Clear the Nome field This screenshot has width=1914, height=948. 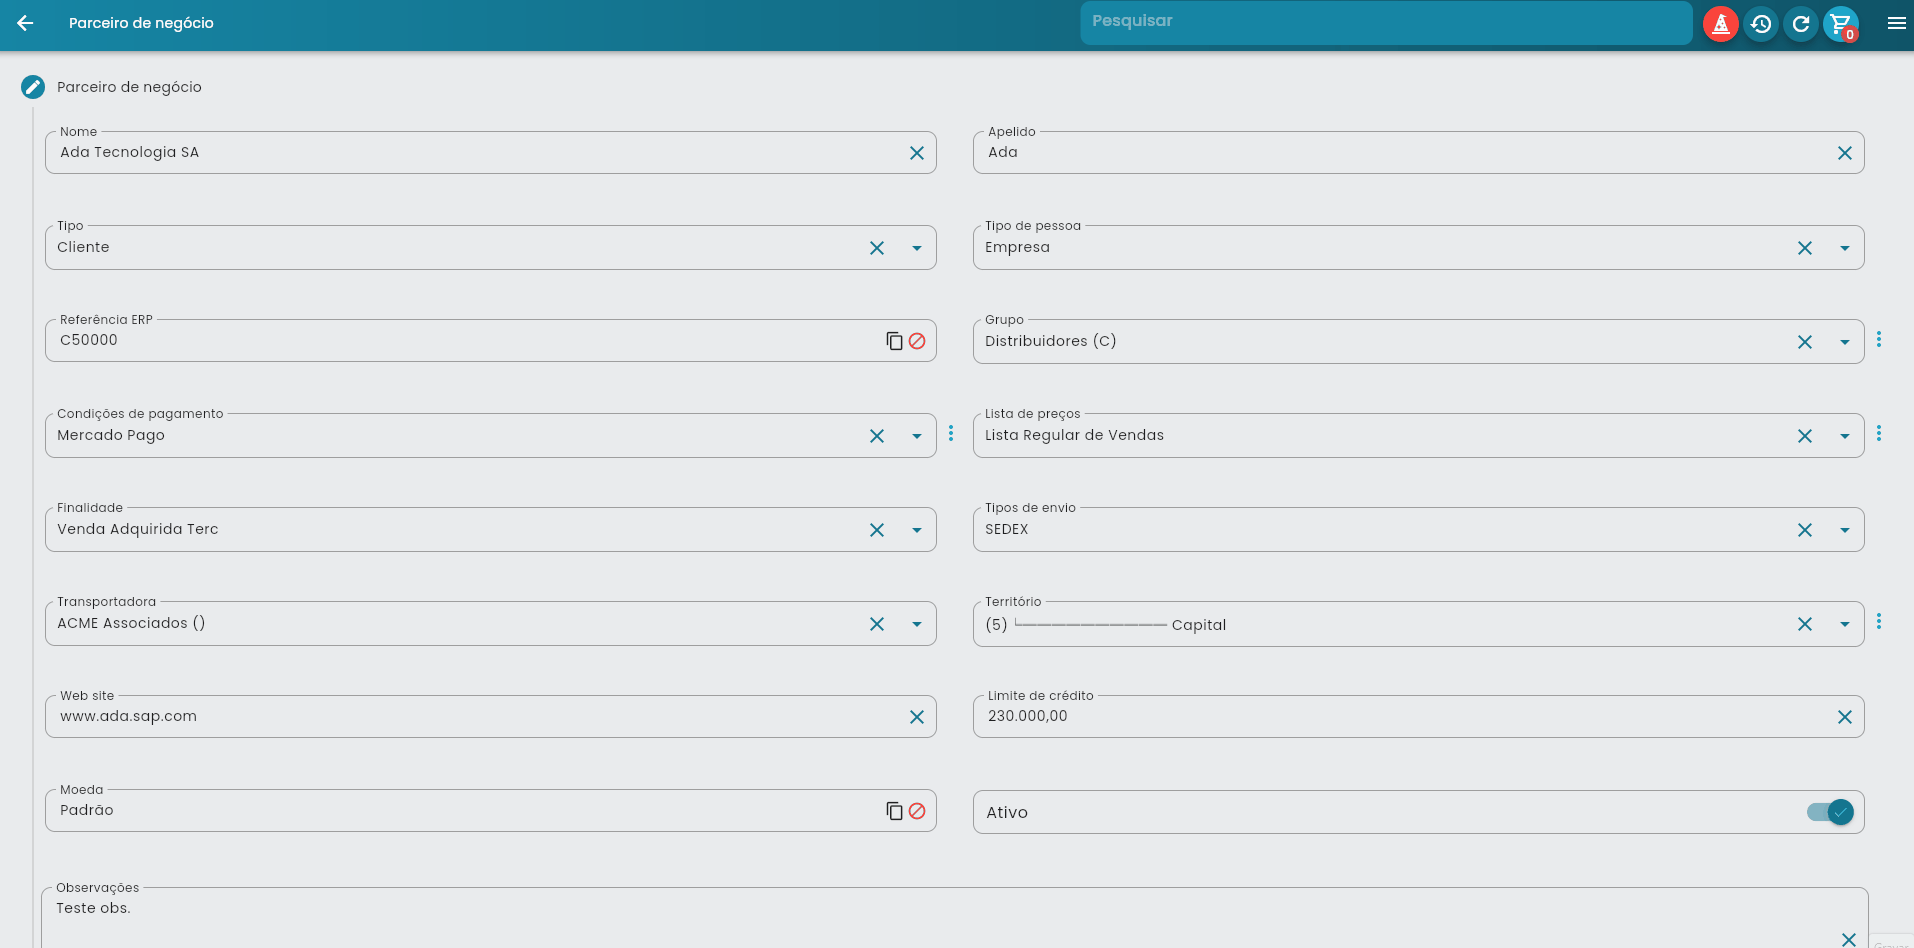click(x=917, y=153)
